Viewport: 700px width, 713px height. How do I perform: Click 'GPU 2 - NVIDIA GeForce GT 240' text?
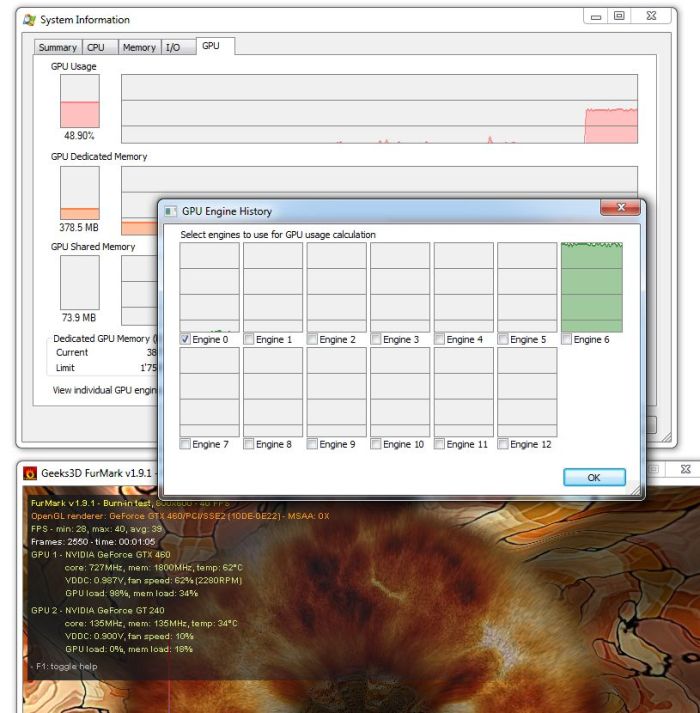98,610
